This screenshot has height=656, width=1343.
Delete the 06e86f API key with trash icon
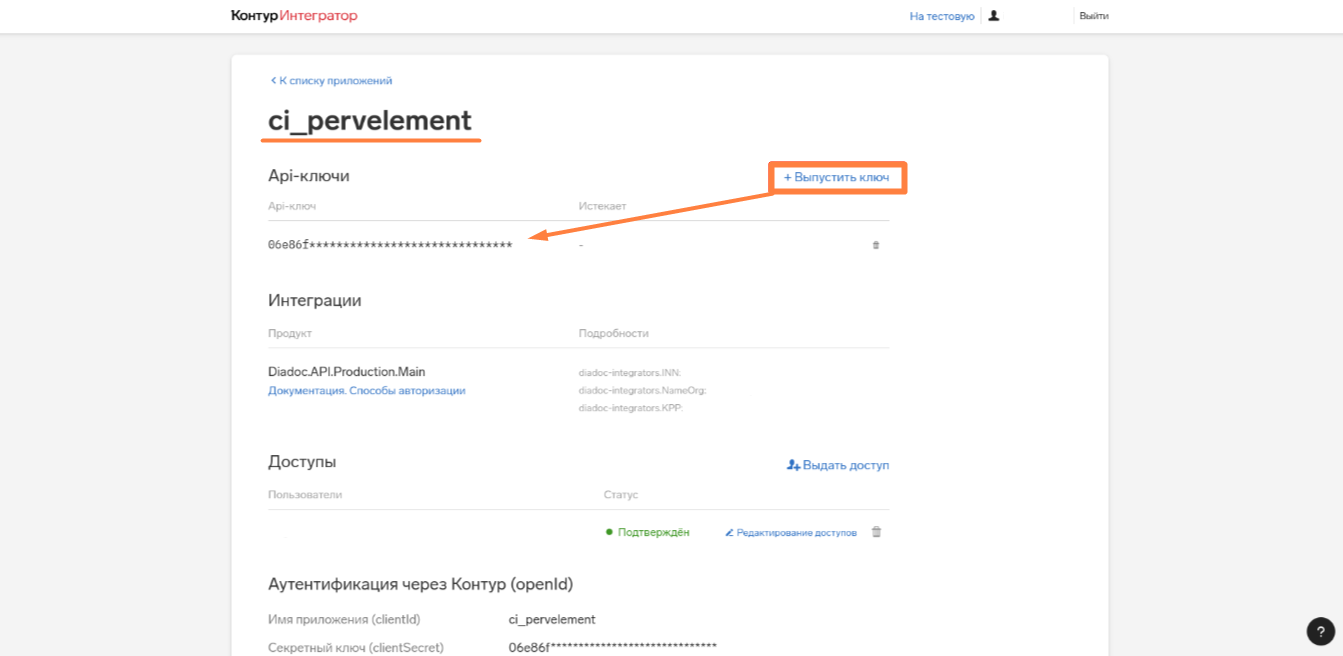[876, 245]
